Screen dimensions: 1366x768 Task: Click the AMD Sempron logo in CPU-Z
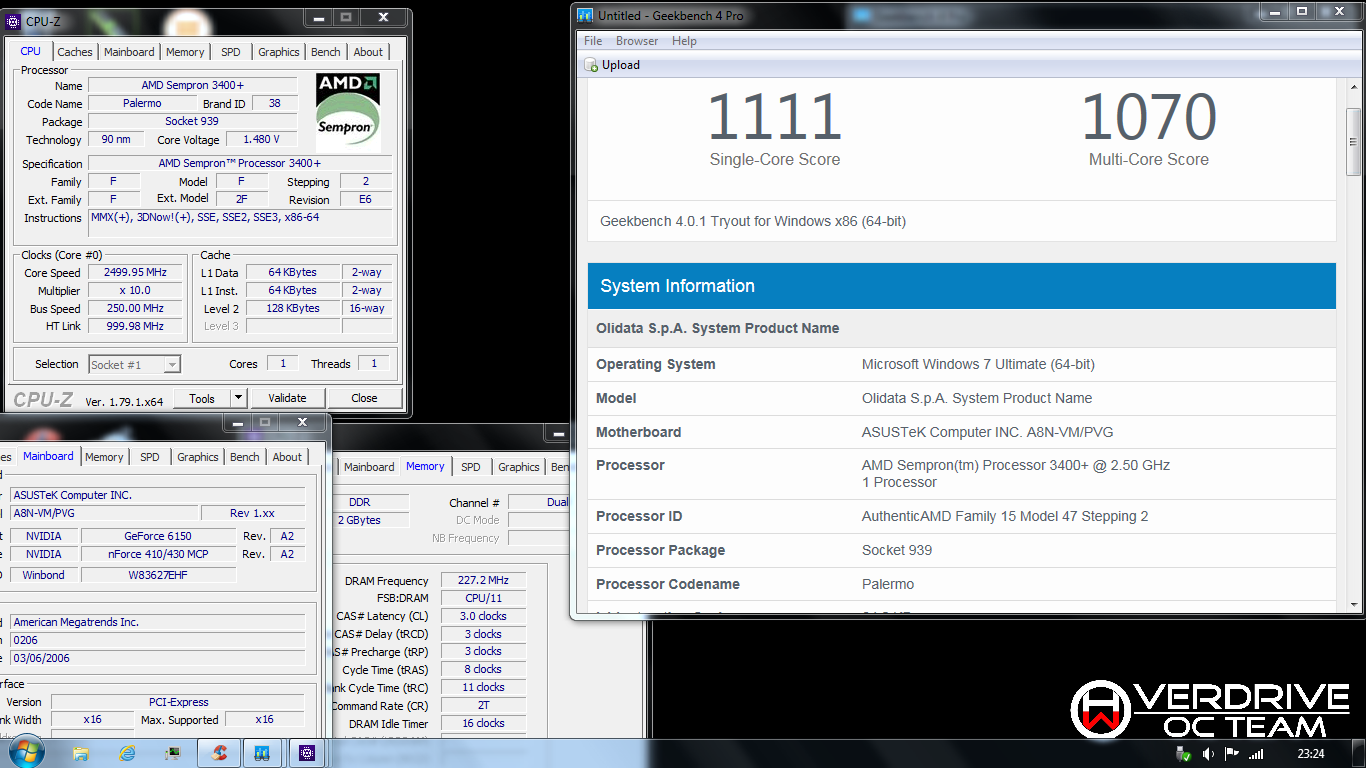point(348,111)
